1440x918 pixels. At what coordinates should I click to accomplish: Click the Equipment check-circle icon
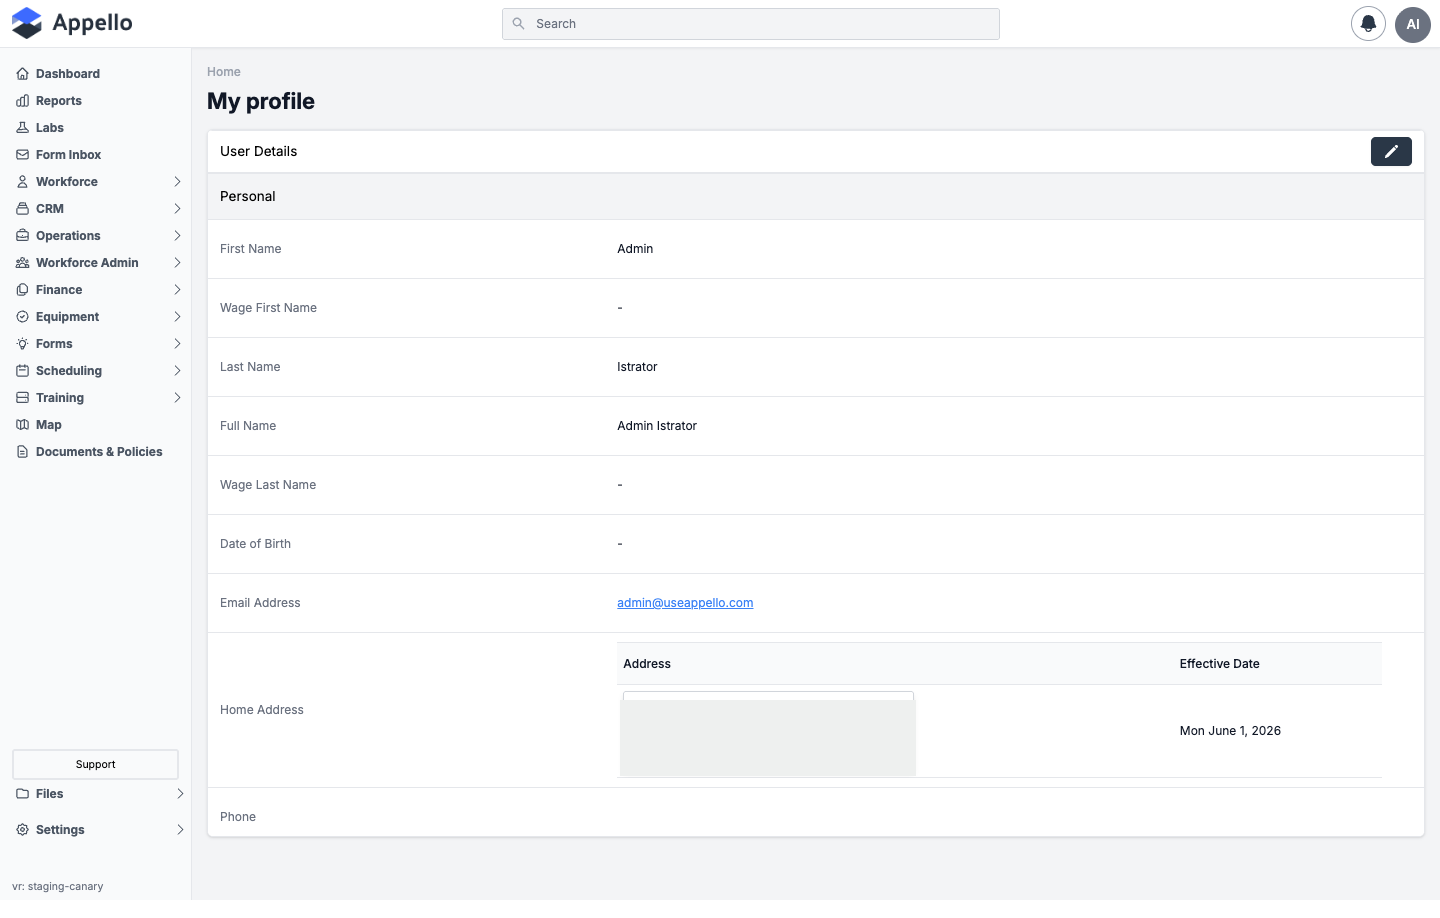pyautogui.click(x=22, y=317)
